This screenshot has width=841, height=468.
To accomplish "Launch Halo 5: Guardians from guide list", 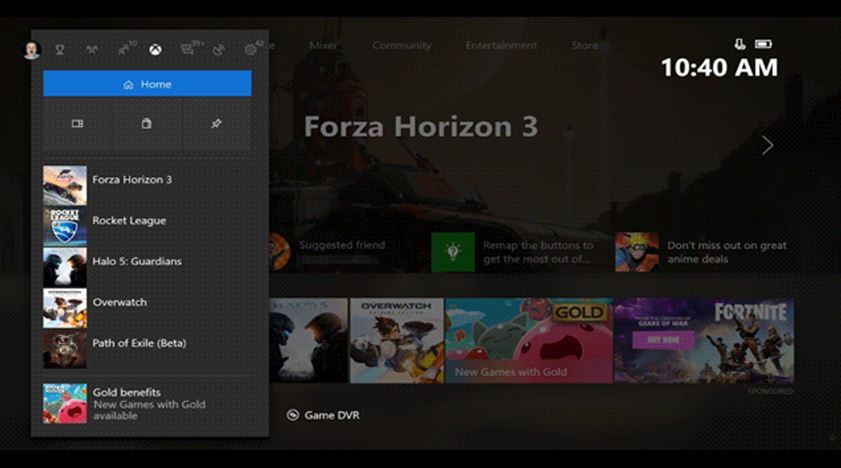I will coord(147,267).
